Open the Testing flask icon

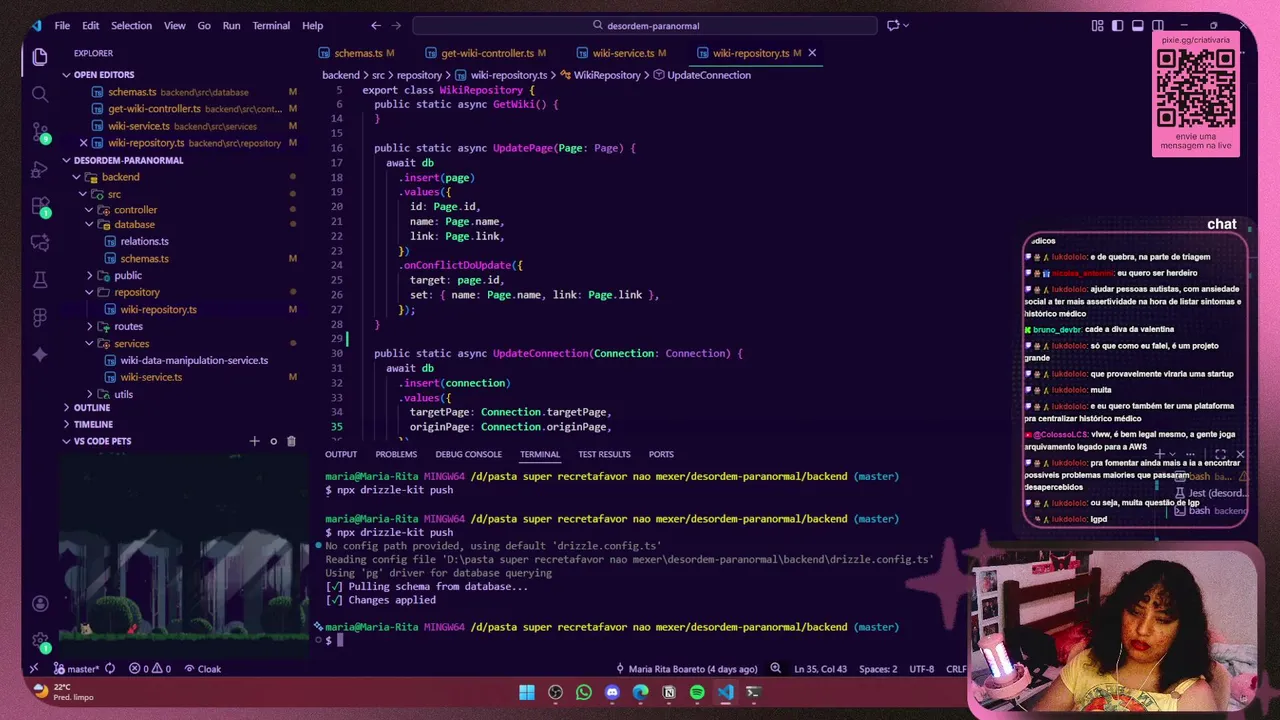[40, 280]
